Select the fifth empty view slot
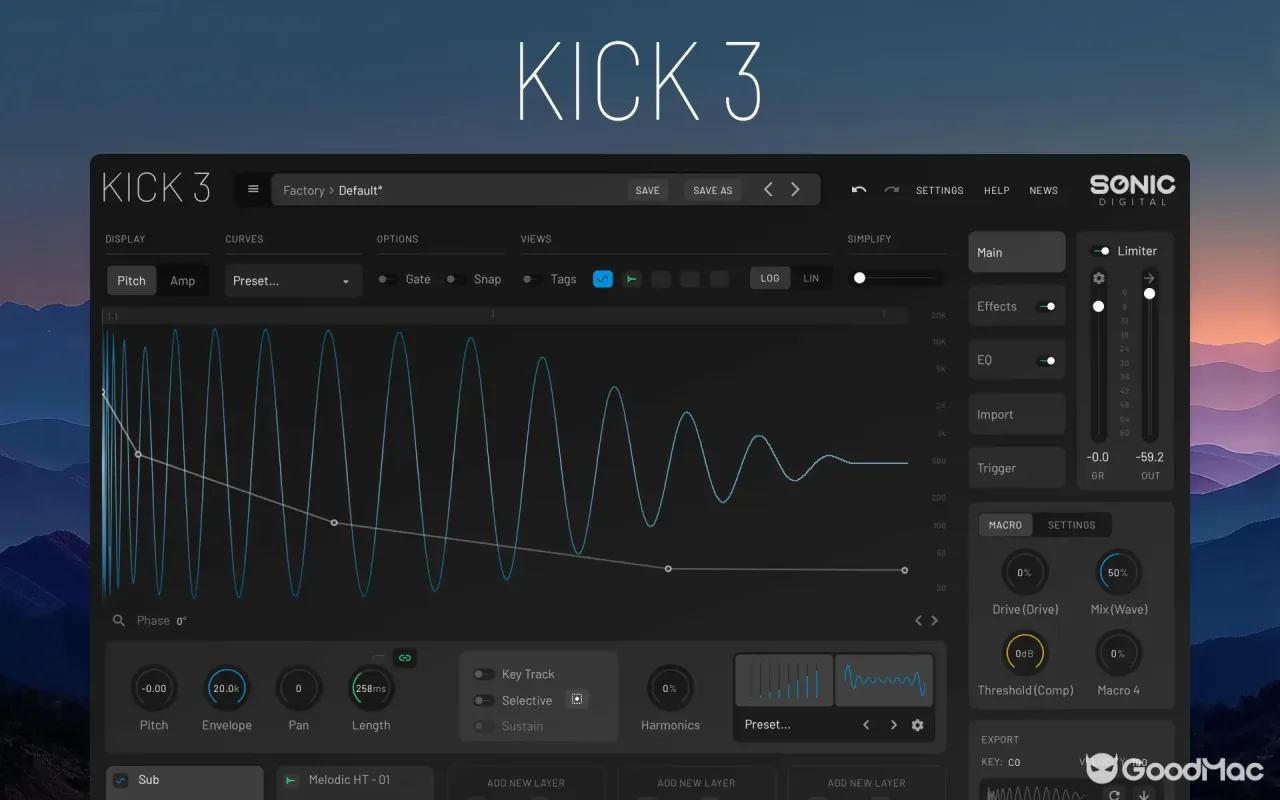This screenshot has width=1280, height=800. (x=719, y=279)
